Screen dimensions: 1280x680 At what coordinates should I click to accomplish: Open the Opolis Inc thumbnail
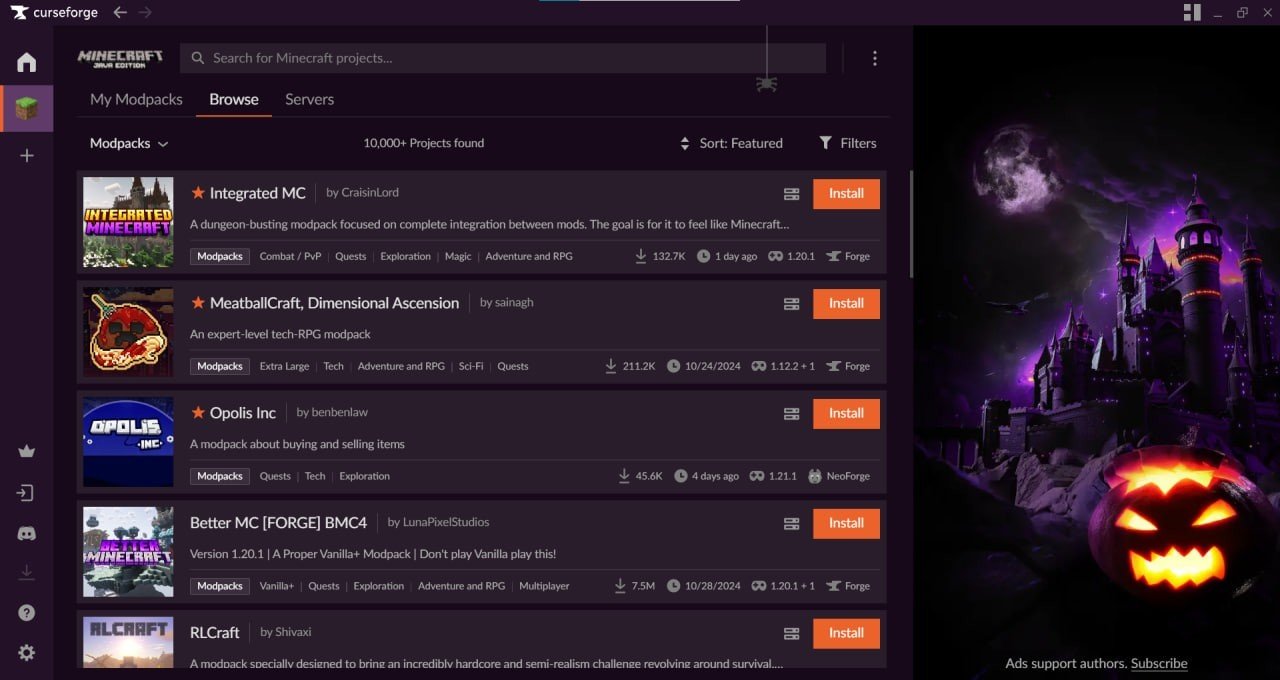click(x=128, y=442)
